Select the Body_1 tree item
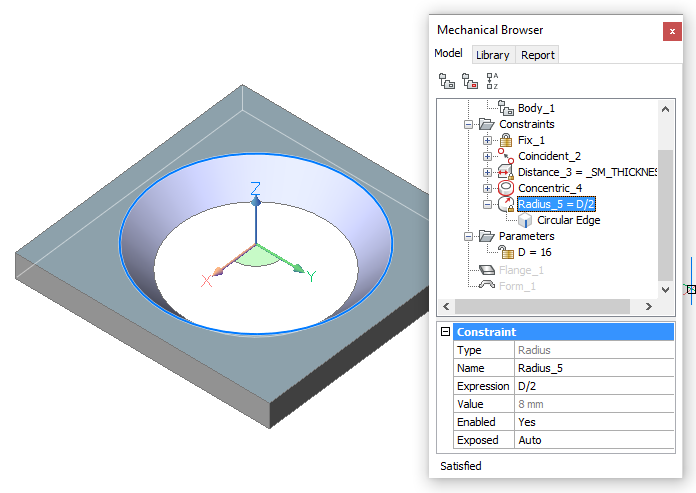Viewport: 696px width, 493px height. 535,108
